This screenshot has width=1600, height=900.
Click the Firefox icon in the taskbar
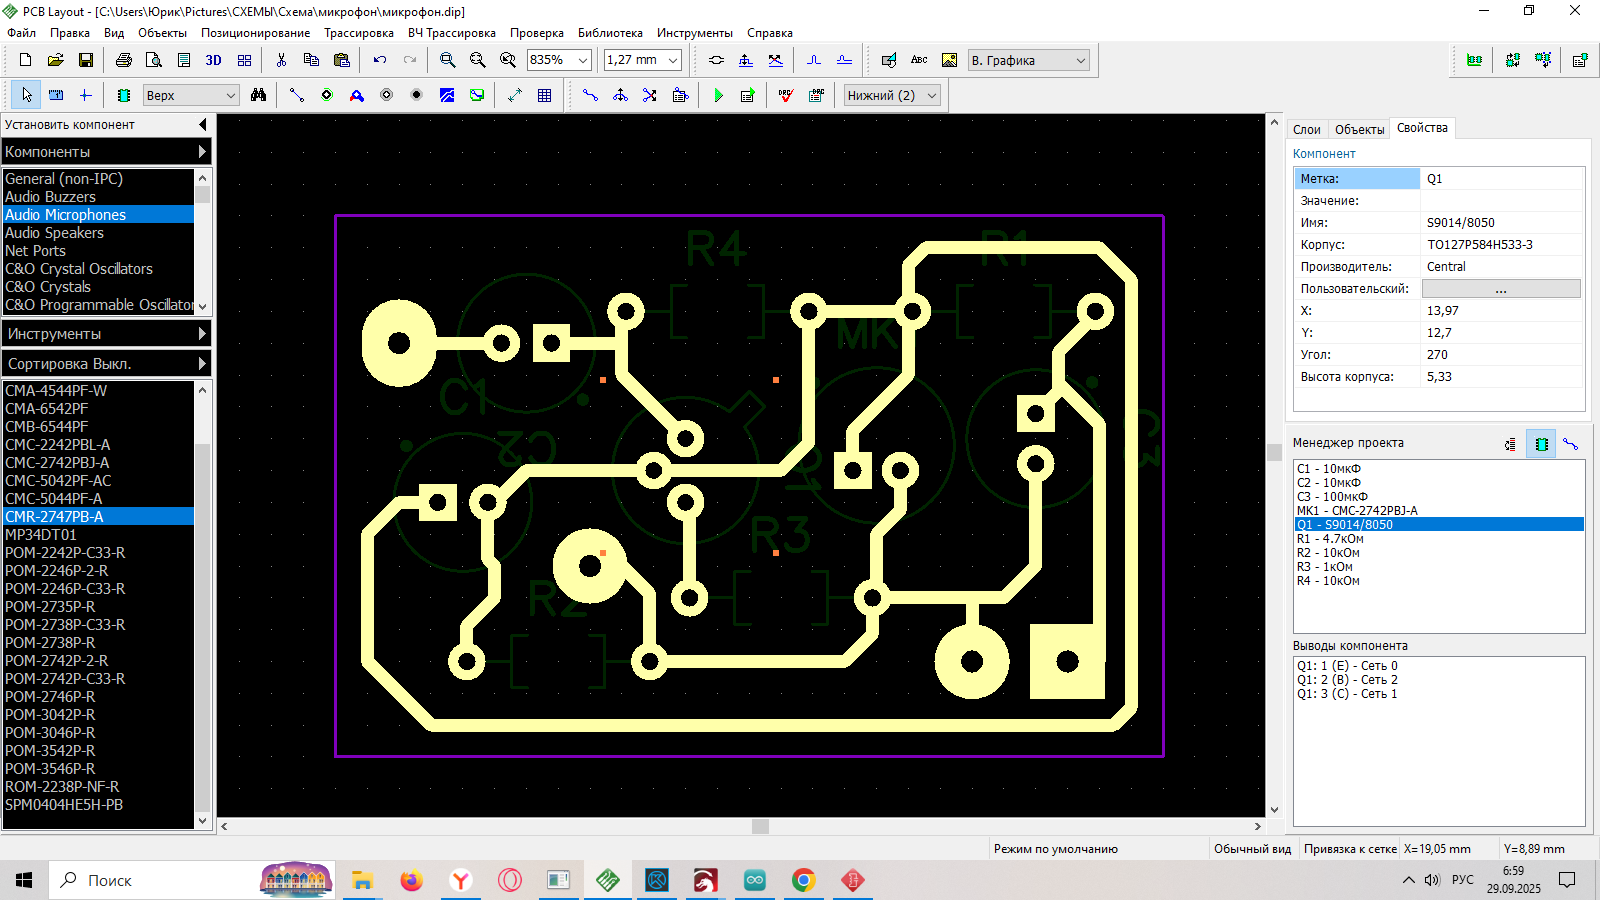411,880
